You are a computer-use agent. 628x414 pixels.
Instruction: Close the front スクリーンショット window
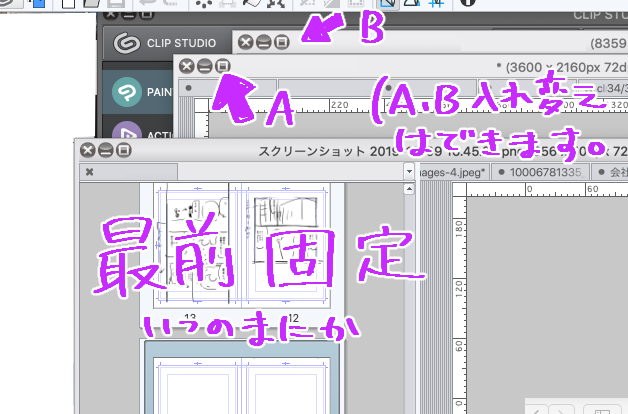pyautogui.click(x=88, y=151)
